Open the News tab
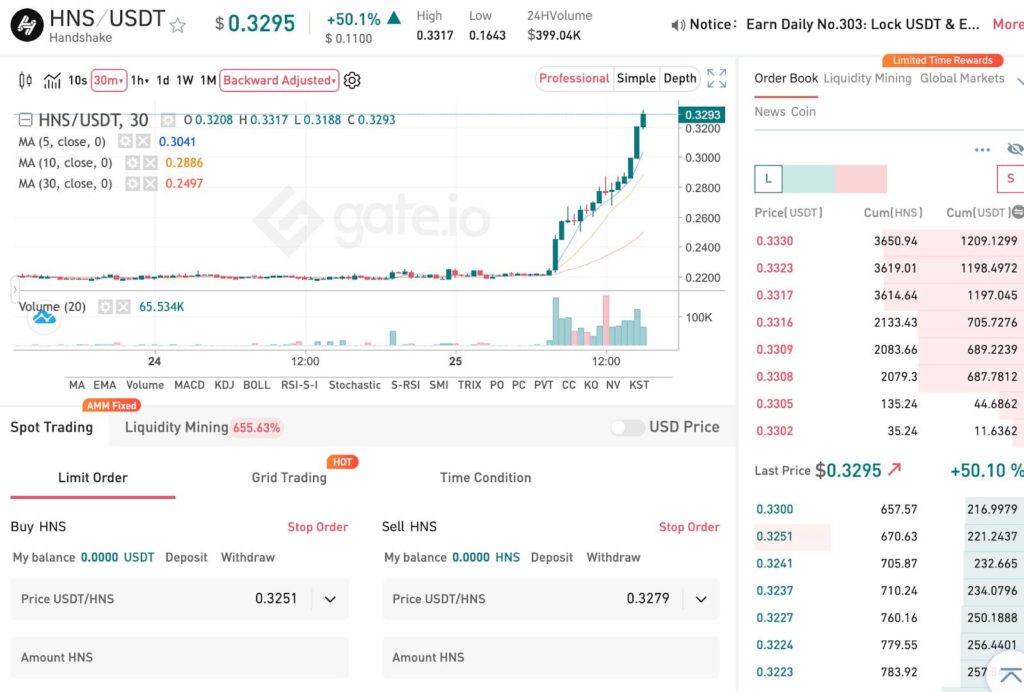This screenshot has height=692, width=1024. 770,112
